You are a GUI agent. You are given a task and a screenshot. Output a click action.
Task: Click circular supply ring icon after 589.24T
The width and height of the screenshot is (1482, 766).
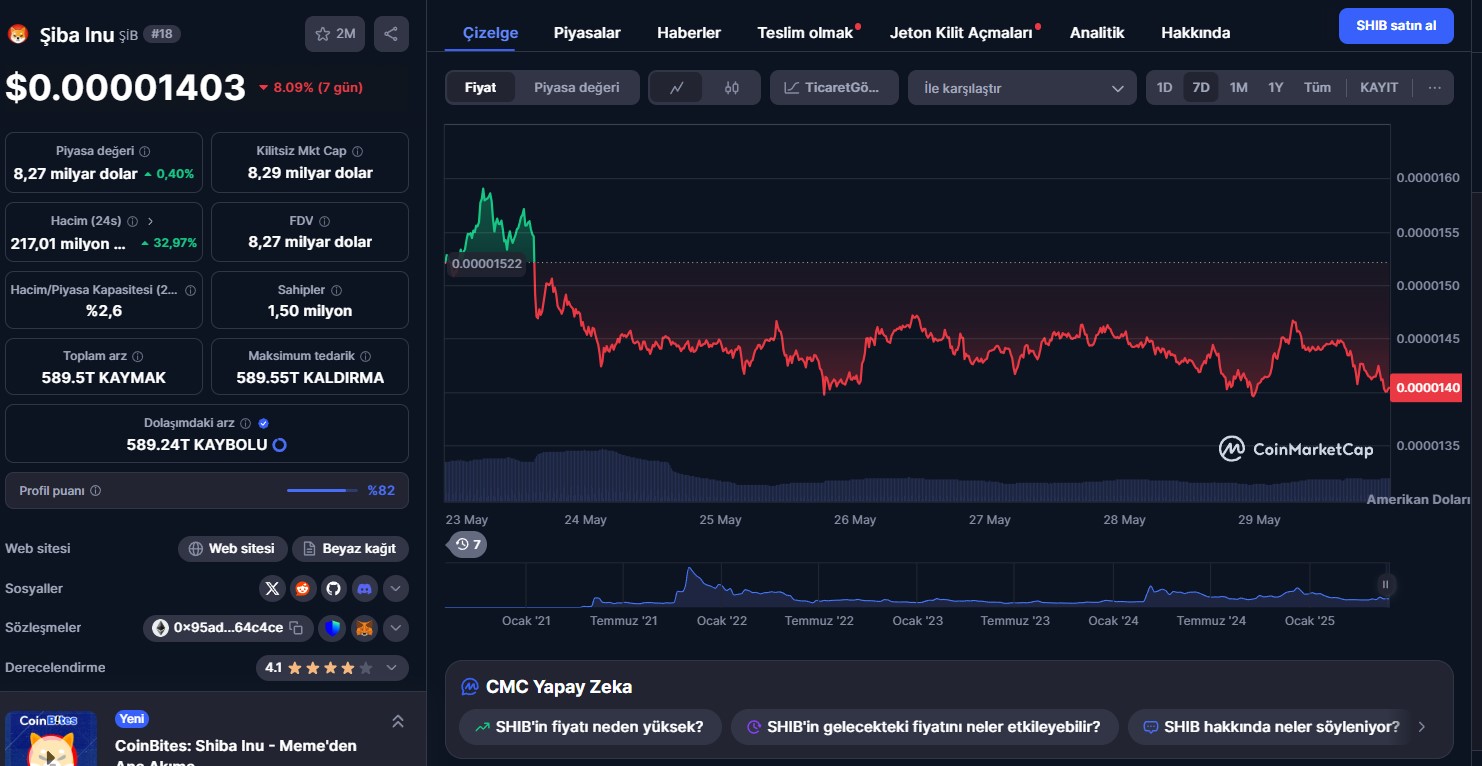[x=280, y=445]
